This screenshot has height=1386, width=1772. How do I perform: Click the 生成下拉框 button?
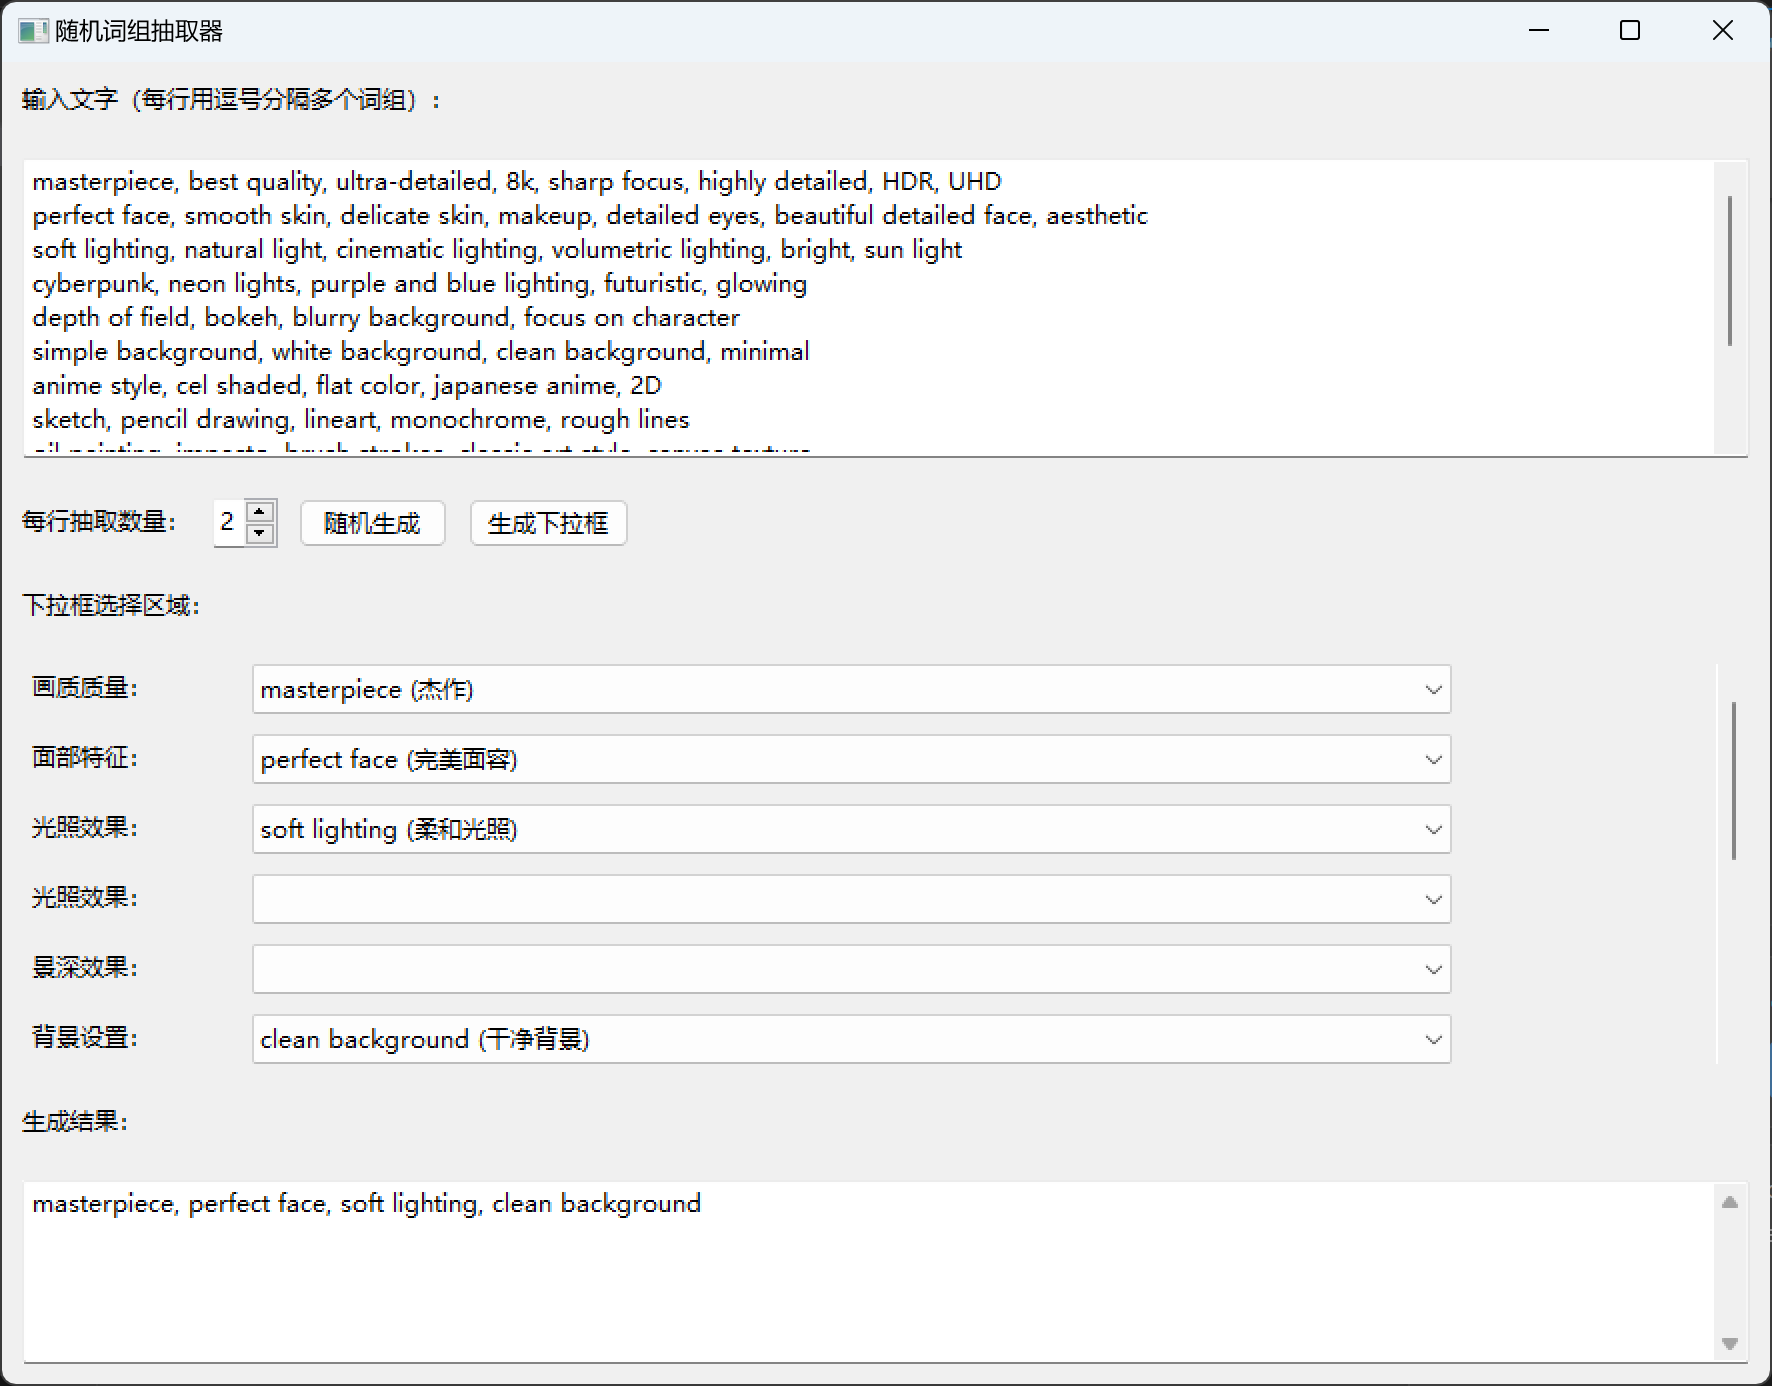(x=548, y=523)
